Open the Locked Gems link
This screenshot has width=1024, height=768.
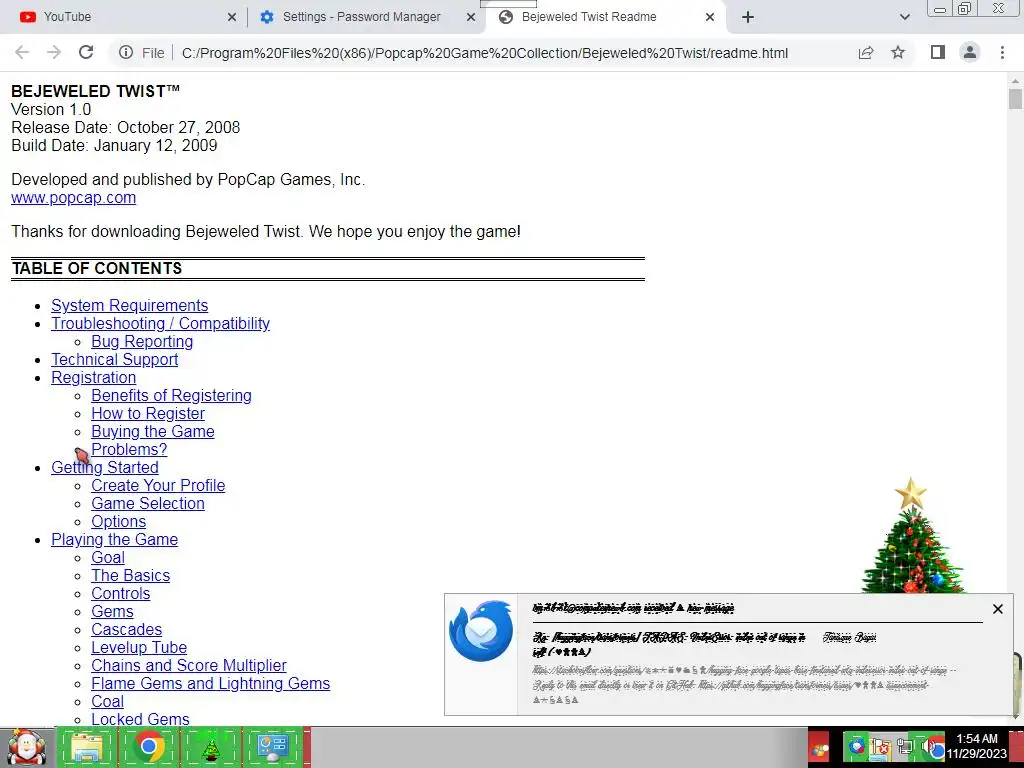point(140,719)
